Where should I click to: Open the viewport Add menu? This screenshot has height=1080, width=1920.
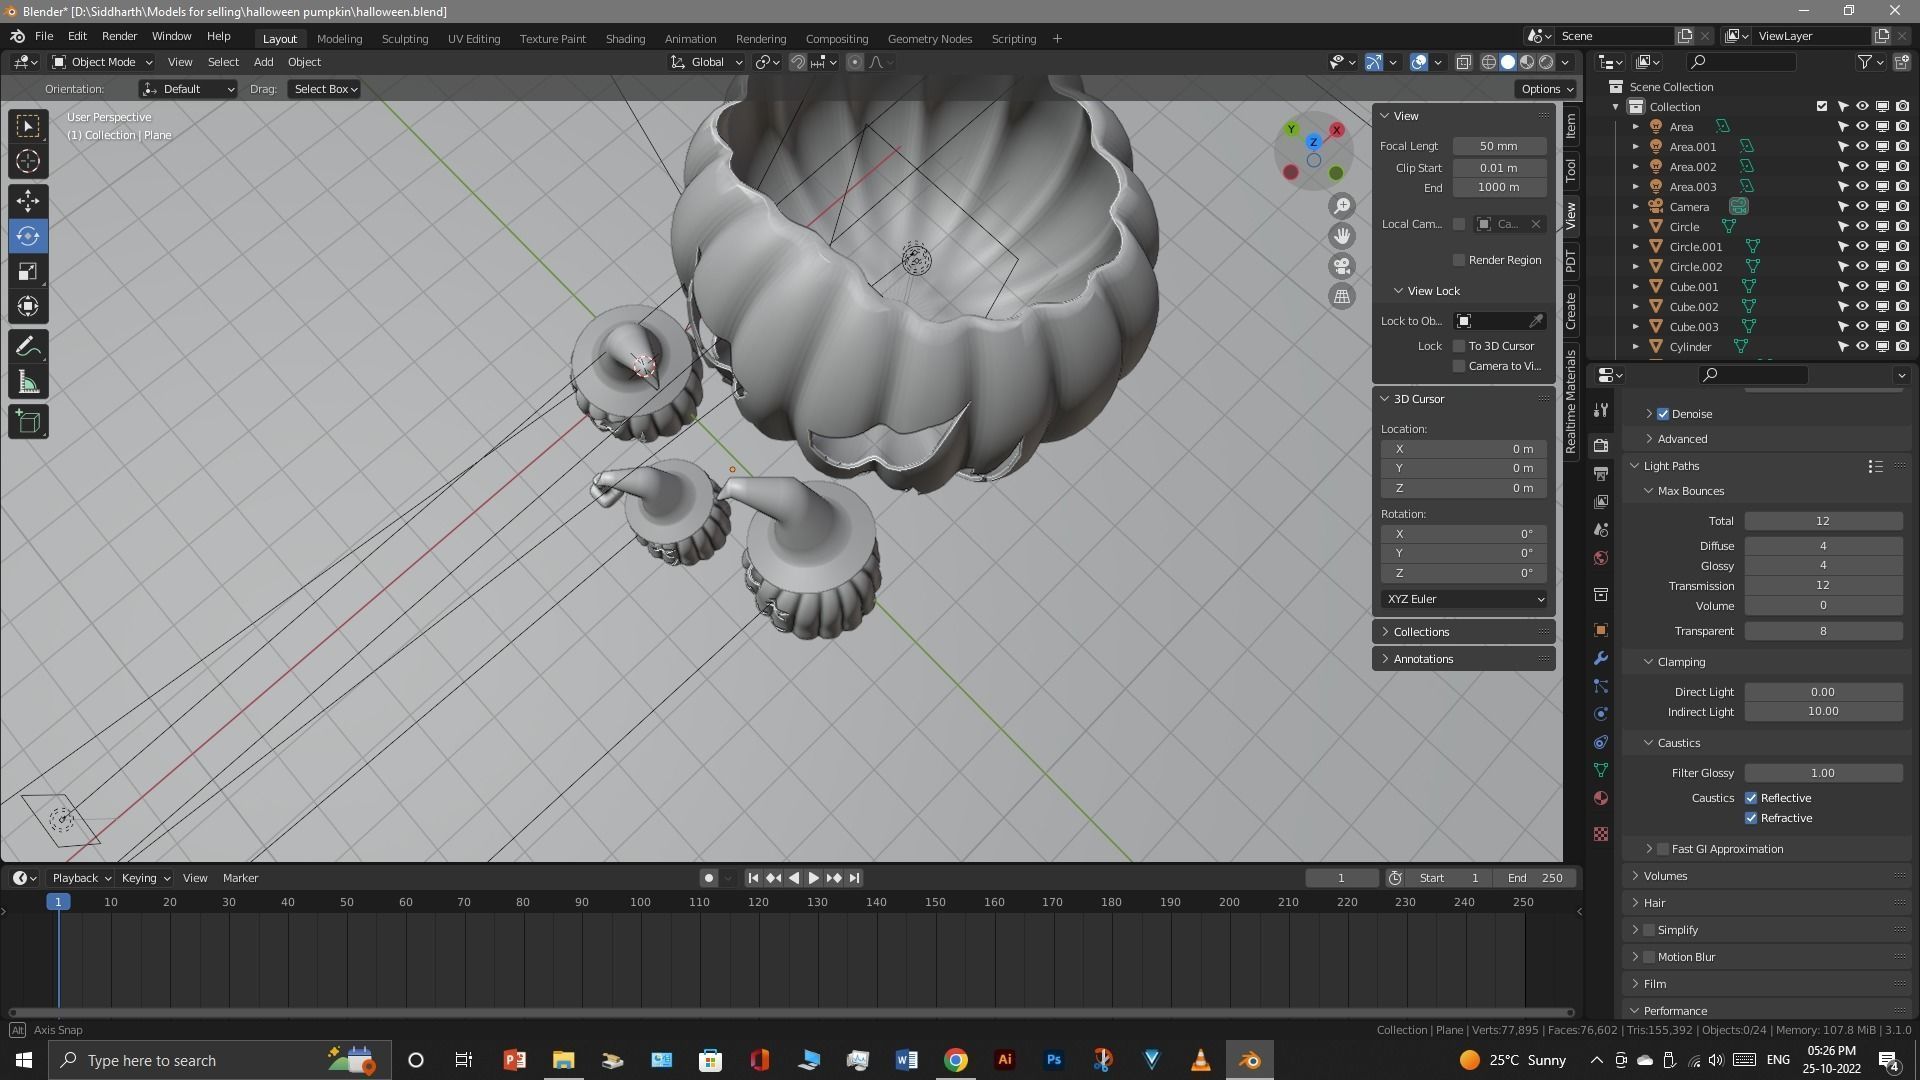263,62
